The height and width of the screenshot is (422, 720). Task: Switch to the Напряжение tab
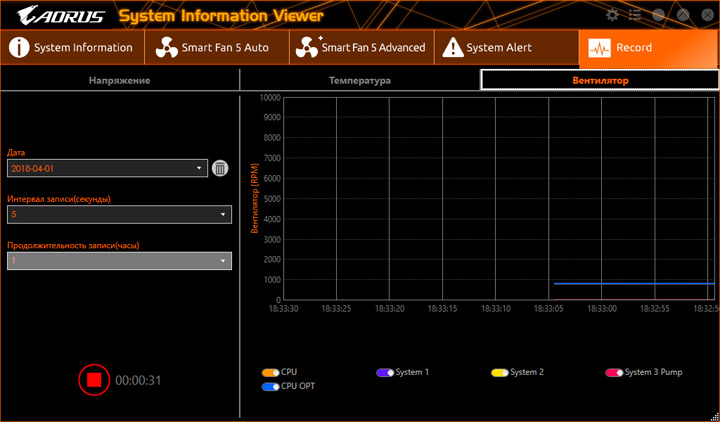[x=120, y=80]
